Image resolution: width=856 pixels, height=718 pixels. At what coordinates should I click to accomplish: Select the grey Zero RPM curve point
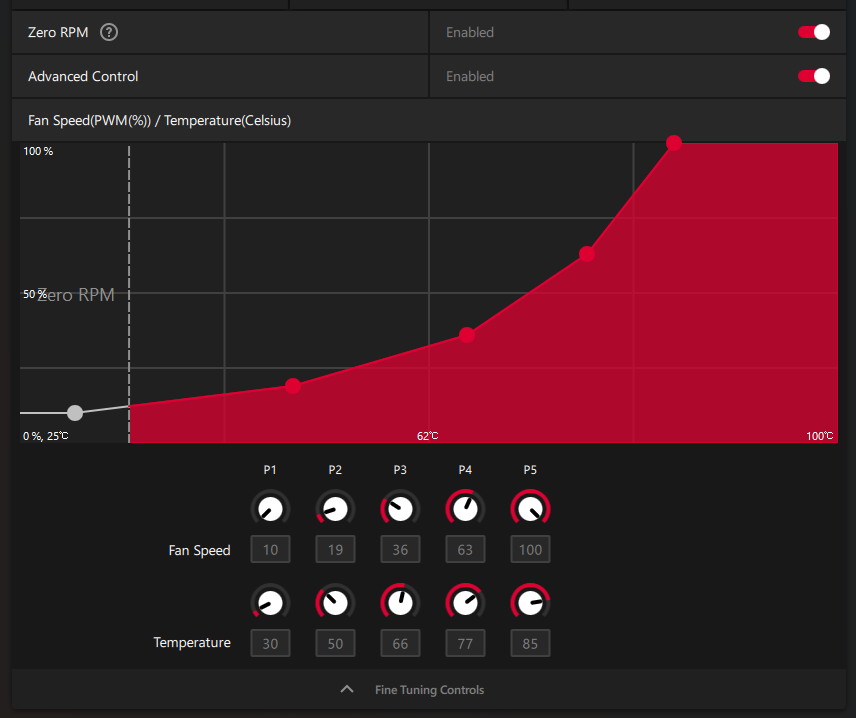click(75, 413)
